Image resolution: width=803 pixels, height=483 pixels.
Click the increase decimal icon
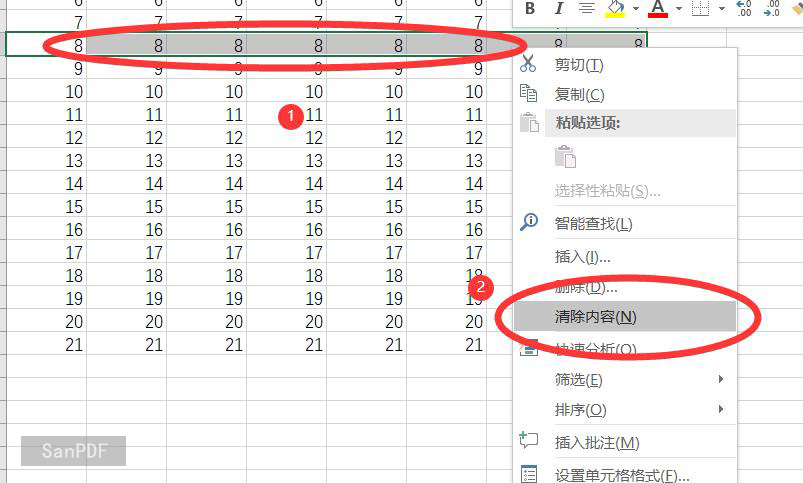click(x=744, y=8)
